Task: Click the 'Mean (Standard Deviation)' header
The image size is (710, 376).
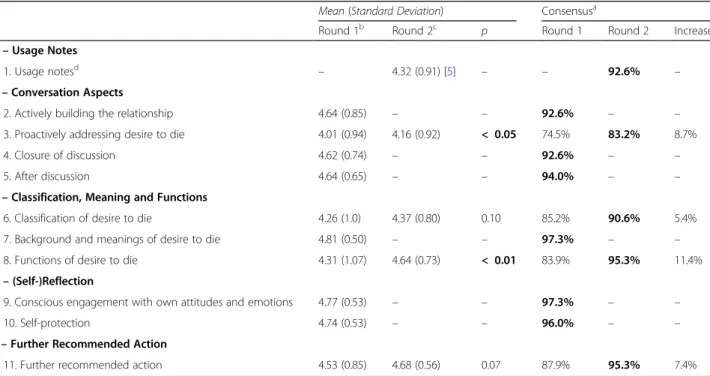Action: (381, 11)
